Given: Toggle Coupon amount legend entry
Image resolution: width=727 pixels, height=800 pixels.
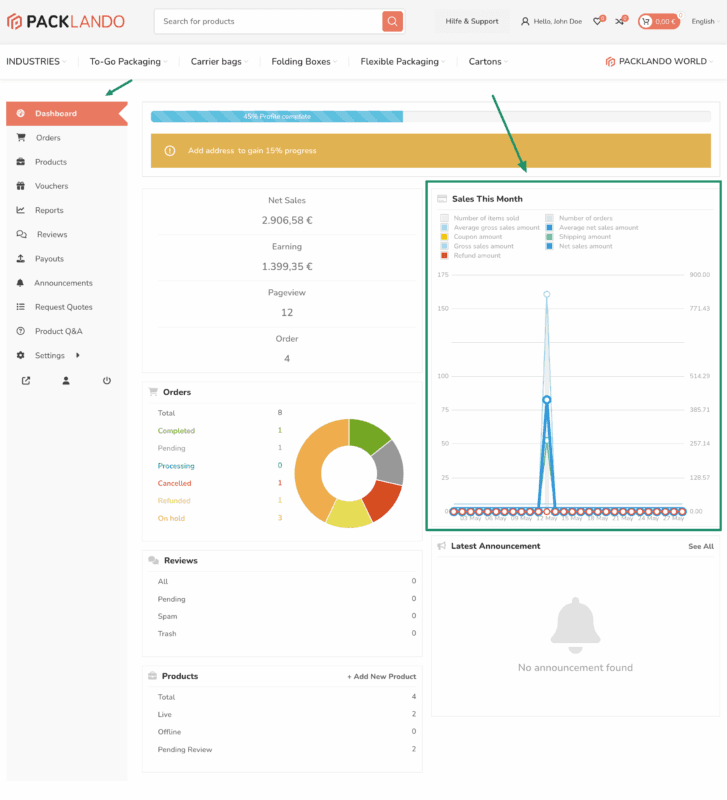Looking at the screenshot, I should point(471,237).
